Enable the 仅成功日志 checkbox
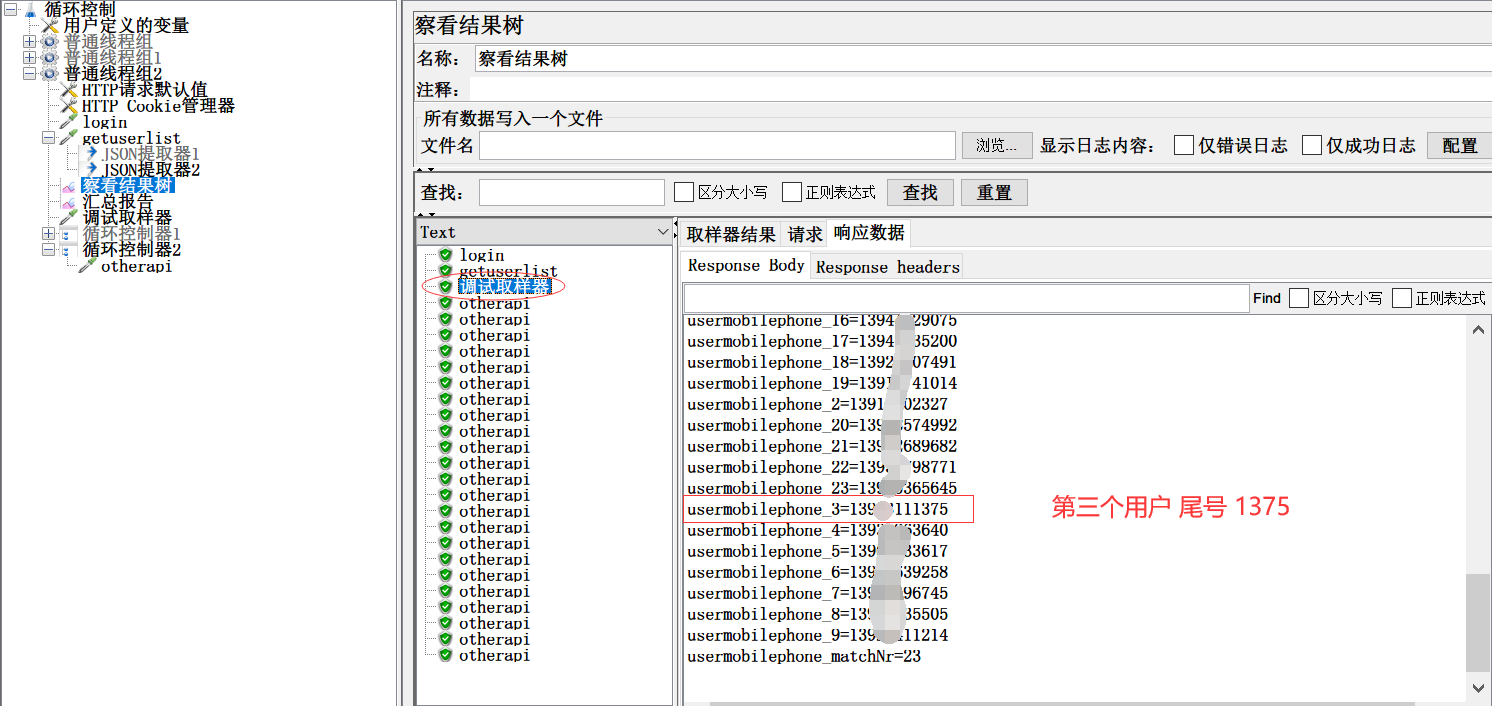Image resolution: width=1492 pixels, height=706 pixels. (1312, 146)
